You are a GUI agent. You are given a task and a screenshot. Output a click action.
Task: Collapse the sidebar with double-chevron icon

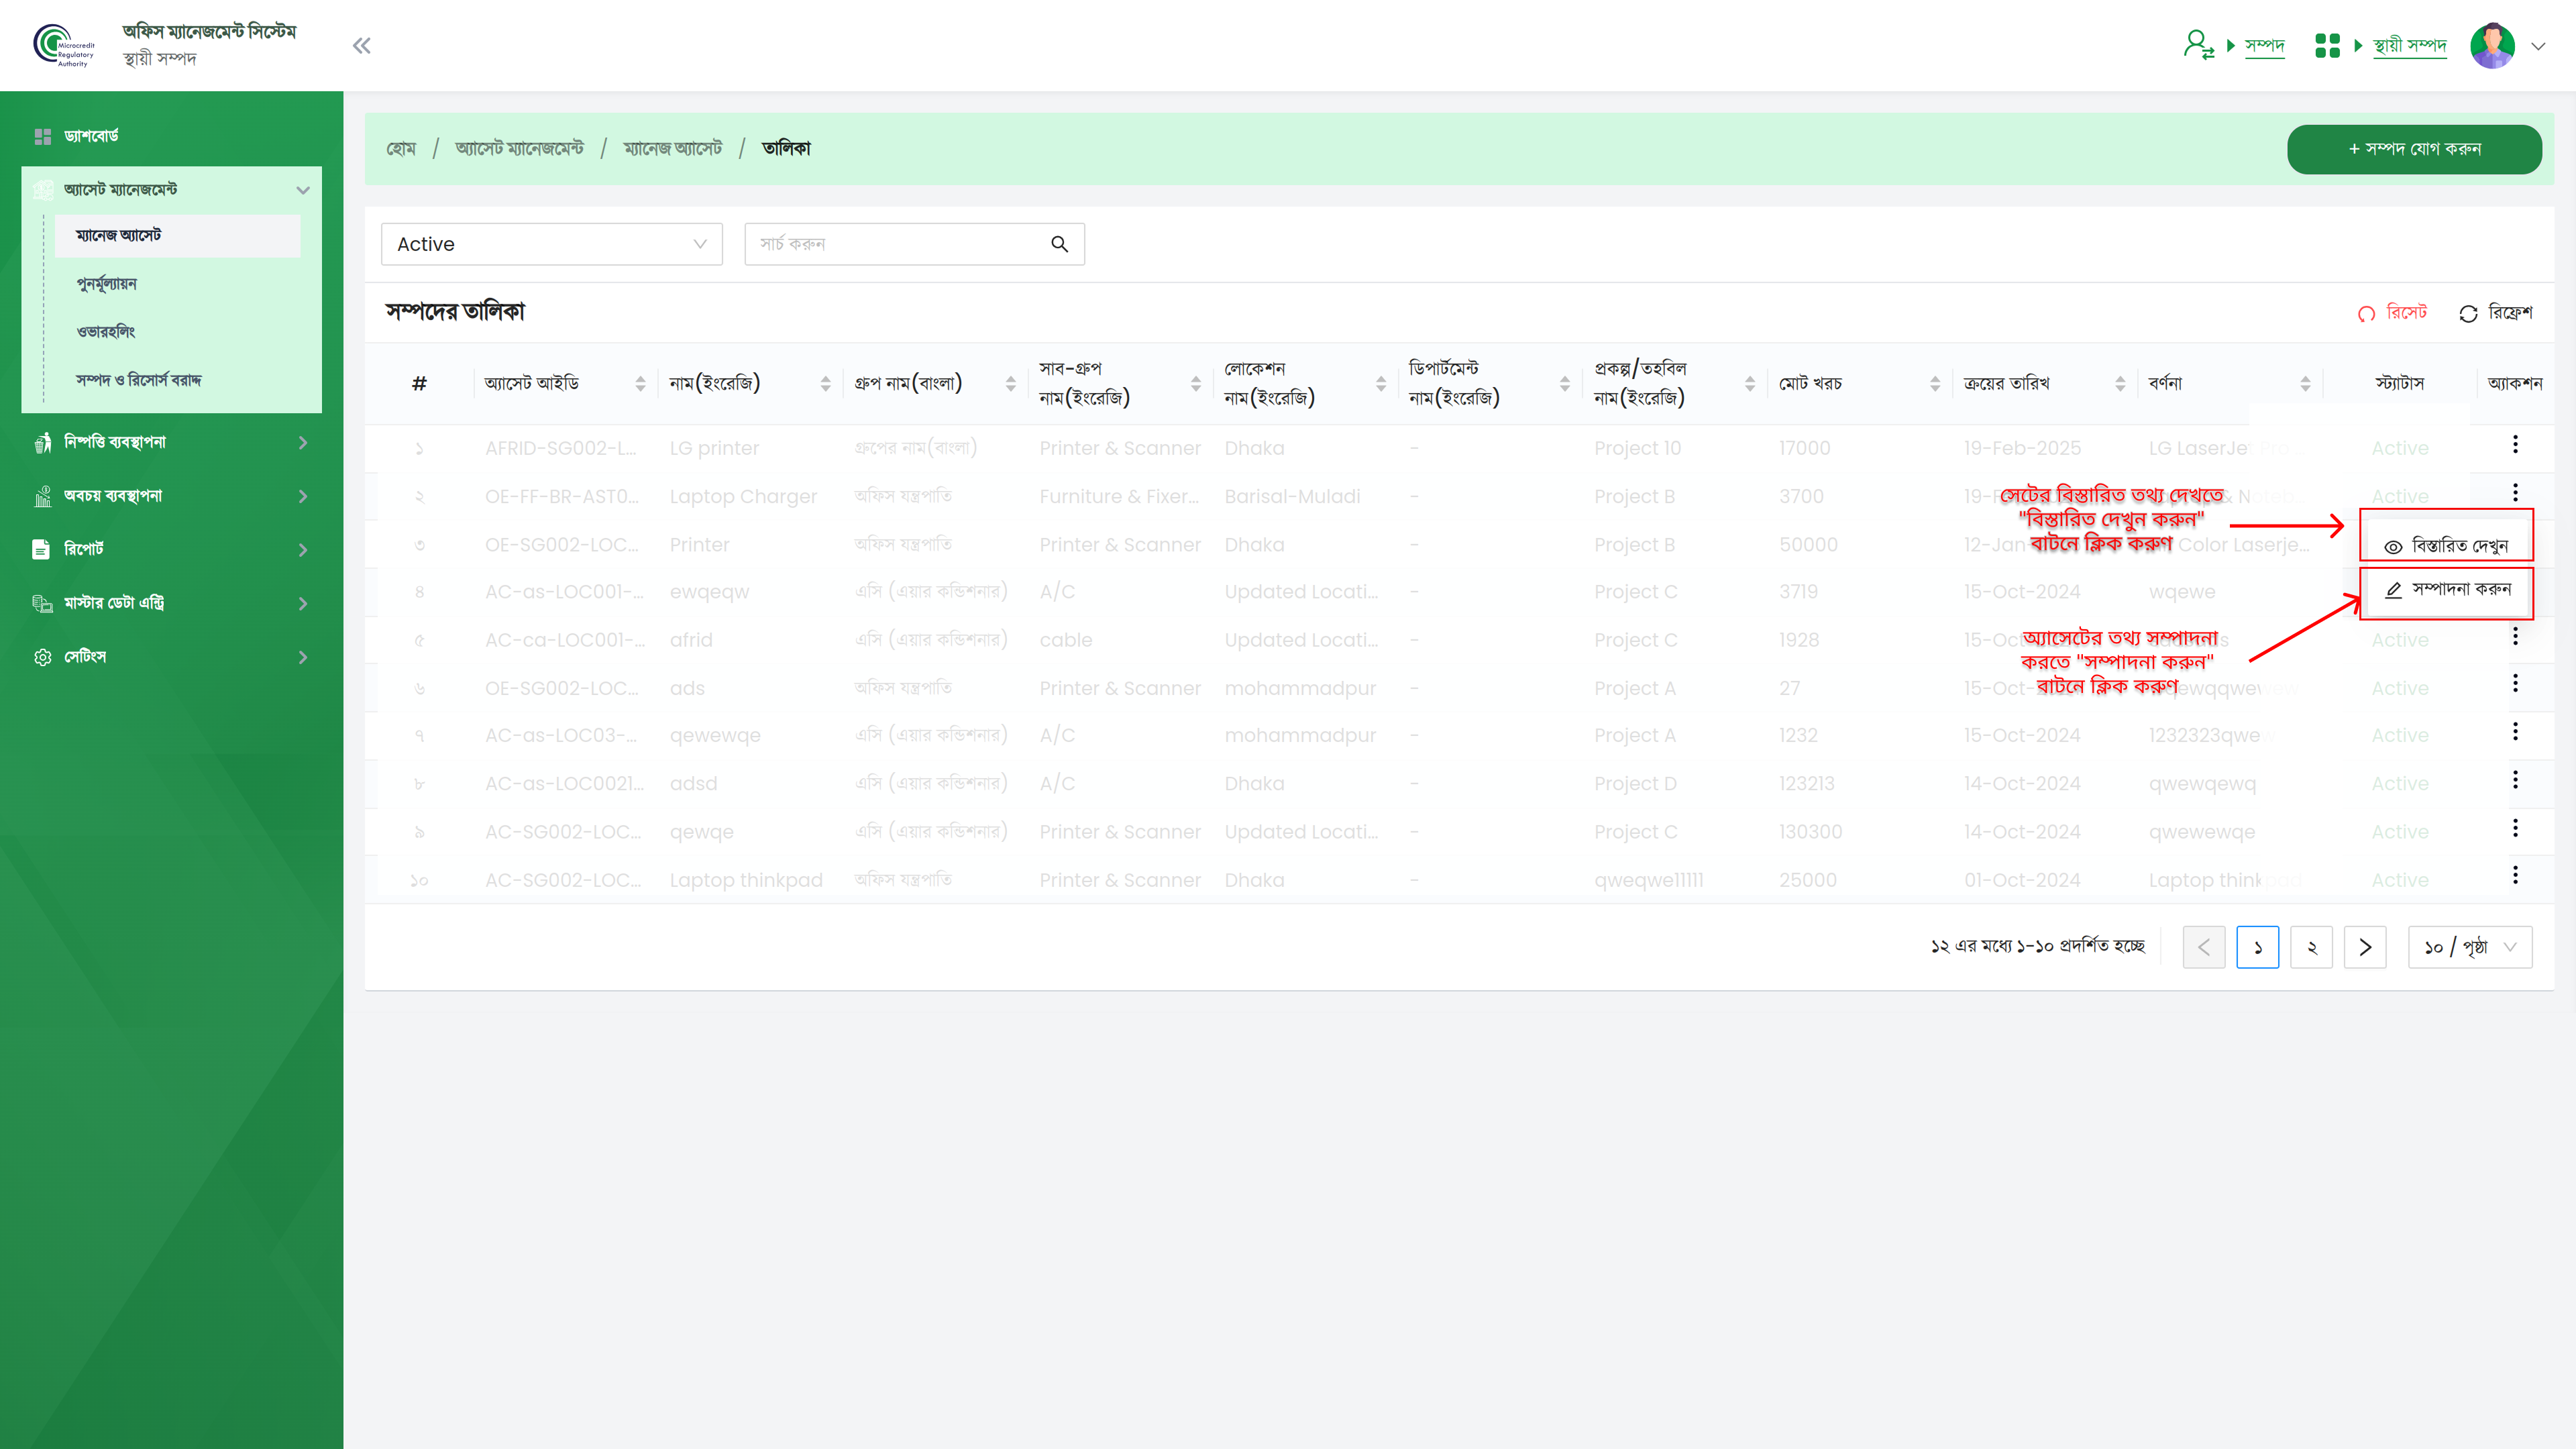(x=361, y=45)
